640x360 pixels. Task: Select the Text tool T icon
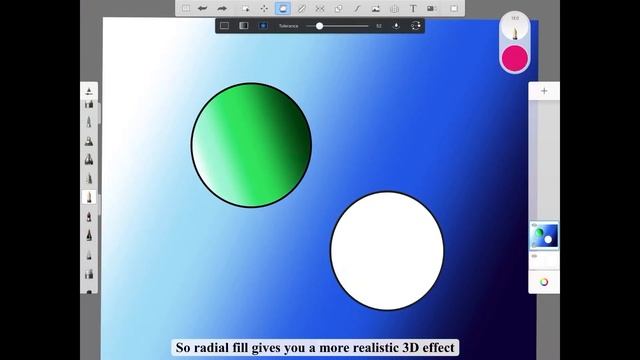tap(413, 8)
